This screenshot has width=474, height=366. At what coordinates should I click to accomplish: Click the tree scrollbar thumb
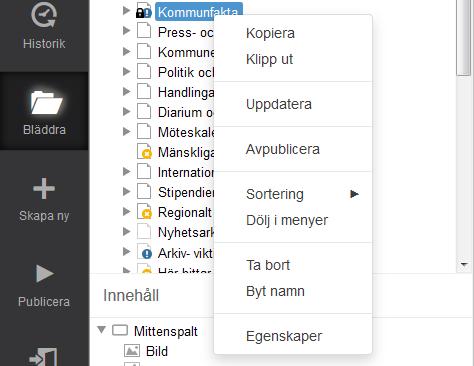(463, 37)
